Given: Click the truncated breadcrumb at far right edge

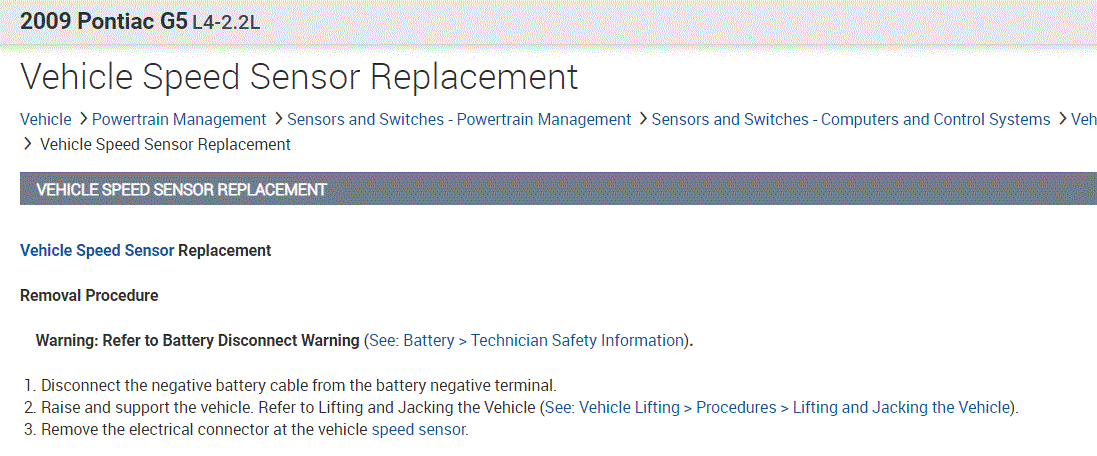Looking at the screenshot, I should 1084,119.
